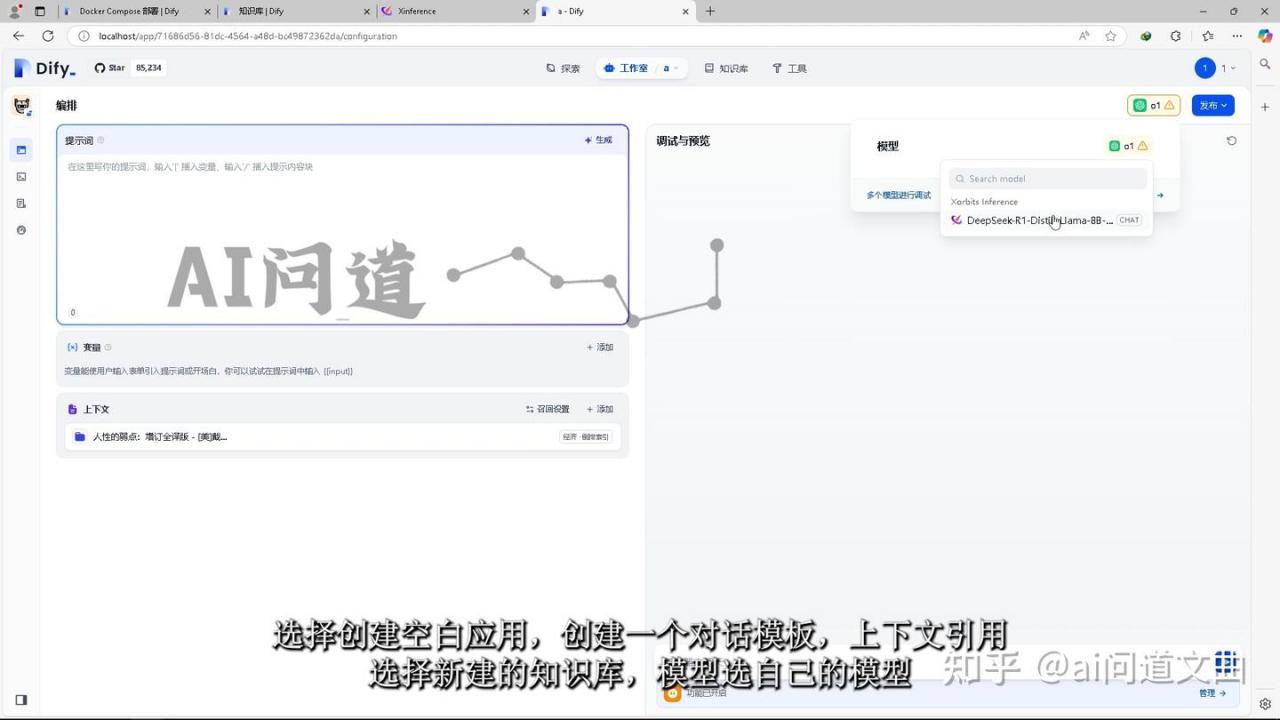Open a new browser tab

pyautogui.click(x=710, y=11)
